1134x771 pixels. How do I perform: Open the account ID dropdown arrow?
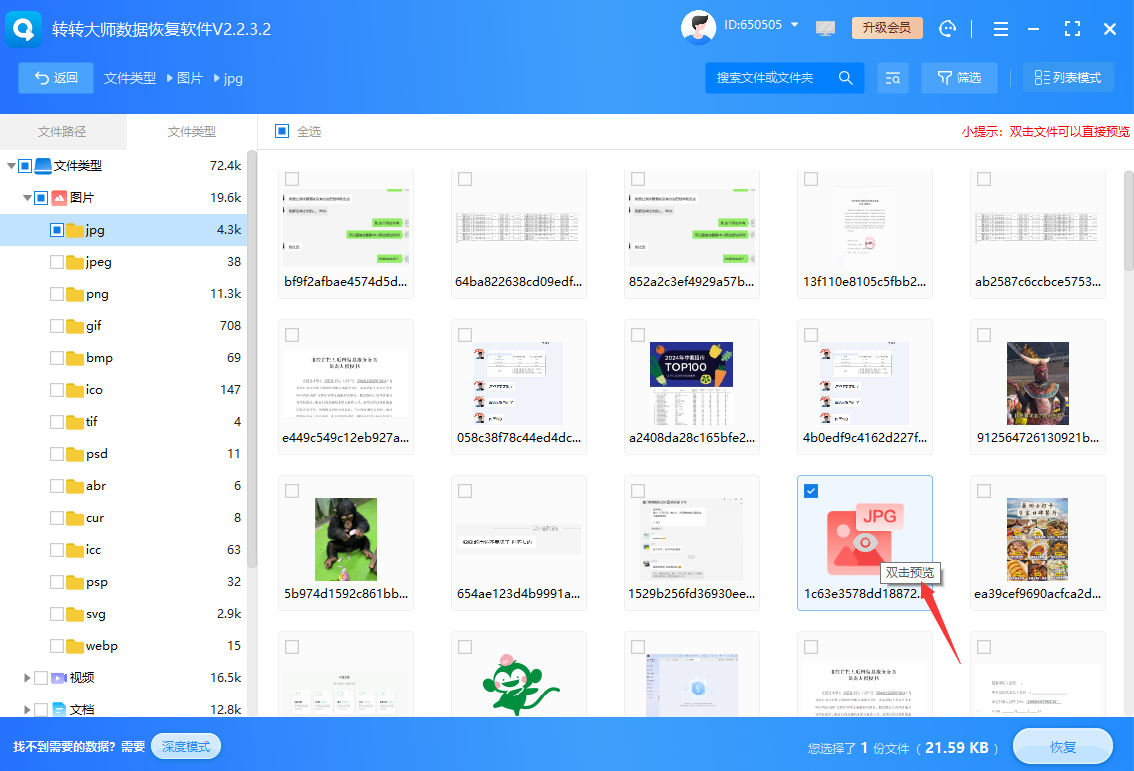coord(795,25)
